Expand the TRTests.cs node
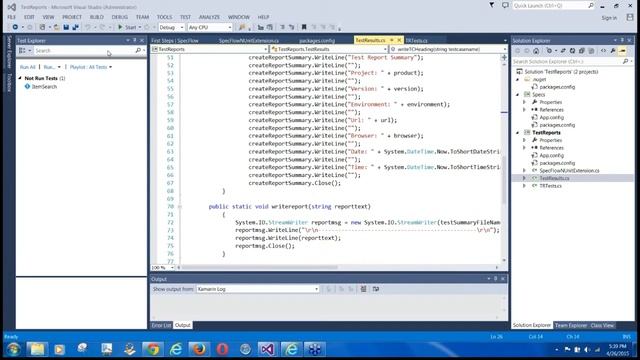640x360 pixels. 524,186
